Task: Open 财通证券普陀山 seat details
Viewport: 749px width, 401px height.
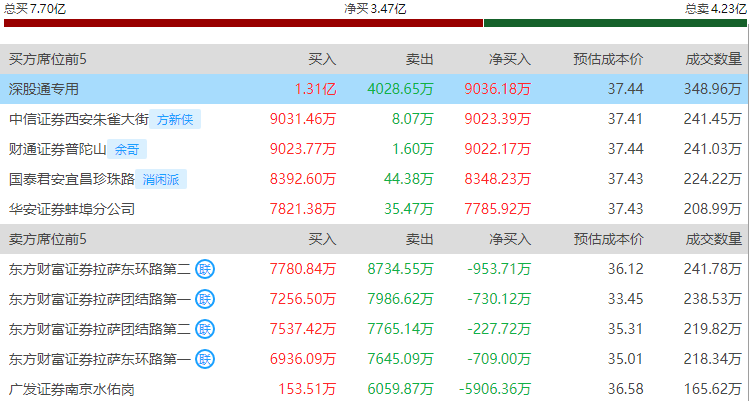Action: coord(57,150)
